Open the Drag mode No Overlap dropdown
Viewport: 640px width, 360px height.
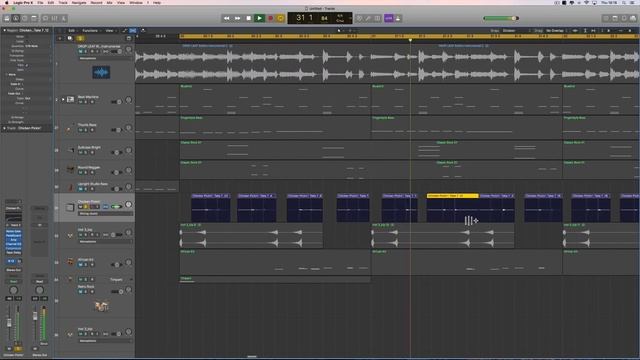point(556,31)
